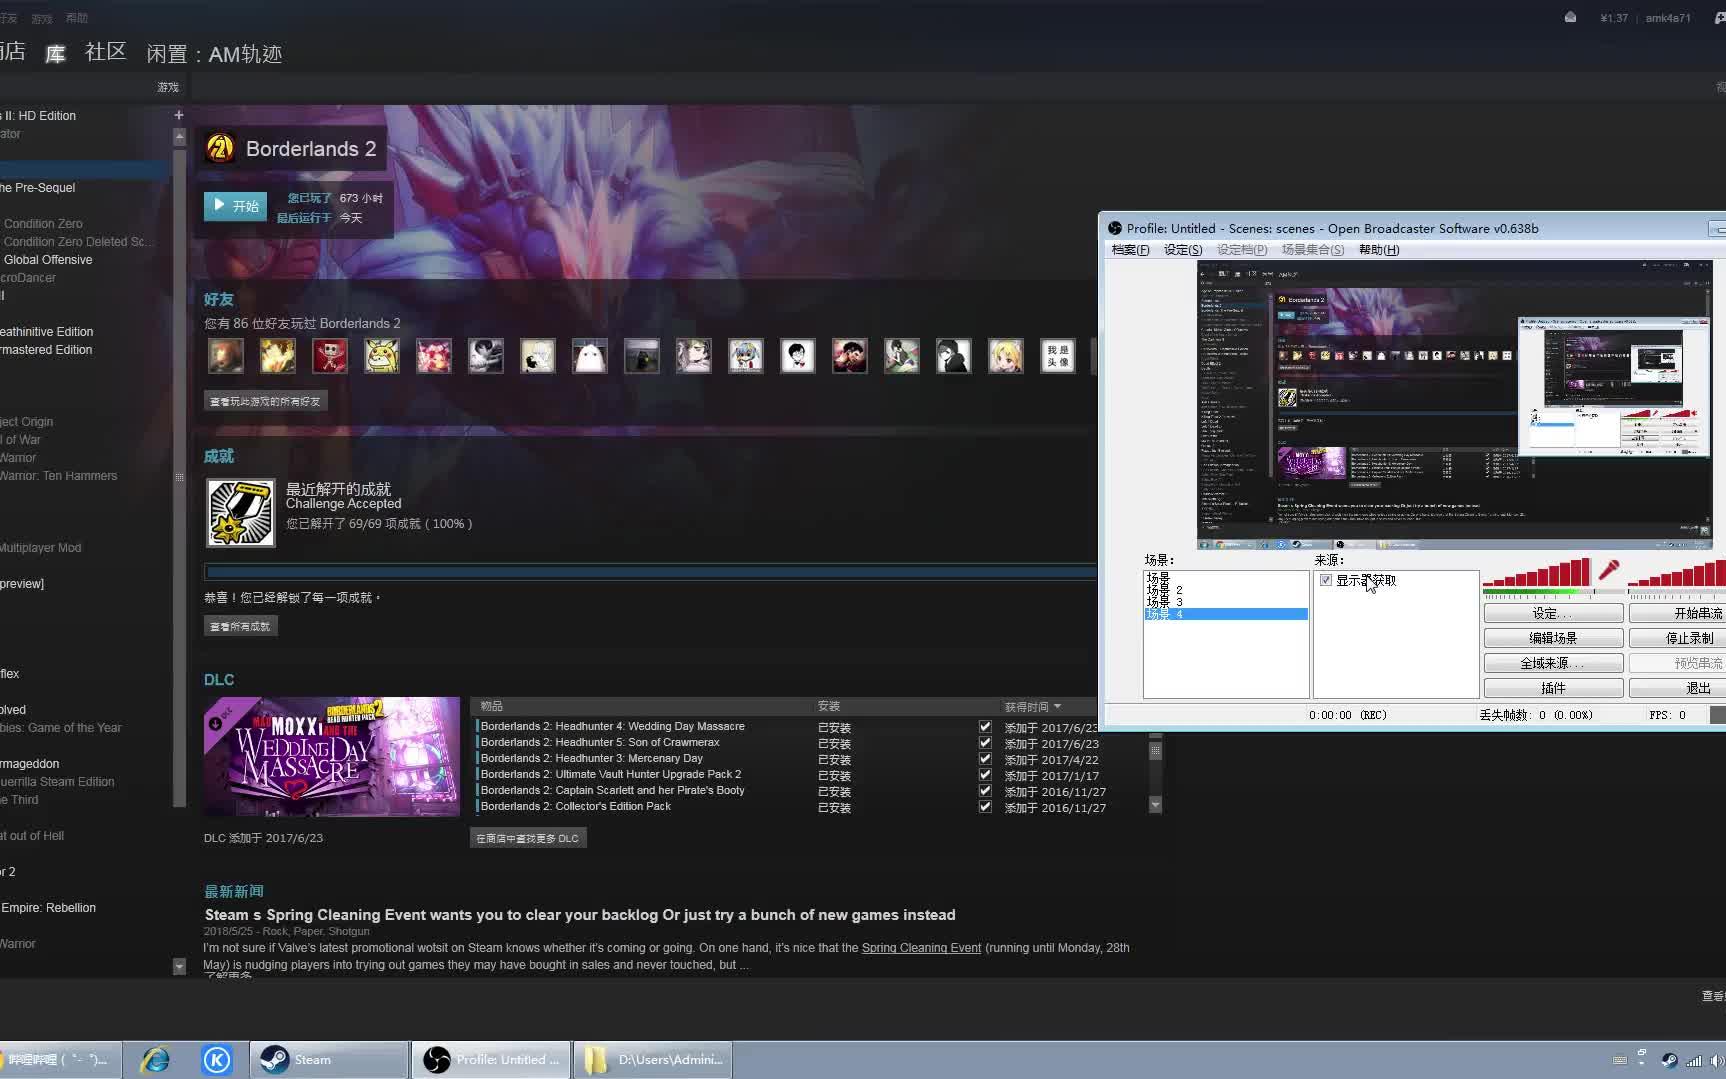Image resolution: width=1726 pixels, height=1079 pixels.
Task: Click the Borderlands 2 game logo icon
Action: pyautogui.click(x=220, y=148)
